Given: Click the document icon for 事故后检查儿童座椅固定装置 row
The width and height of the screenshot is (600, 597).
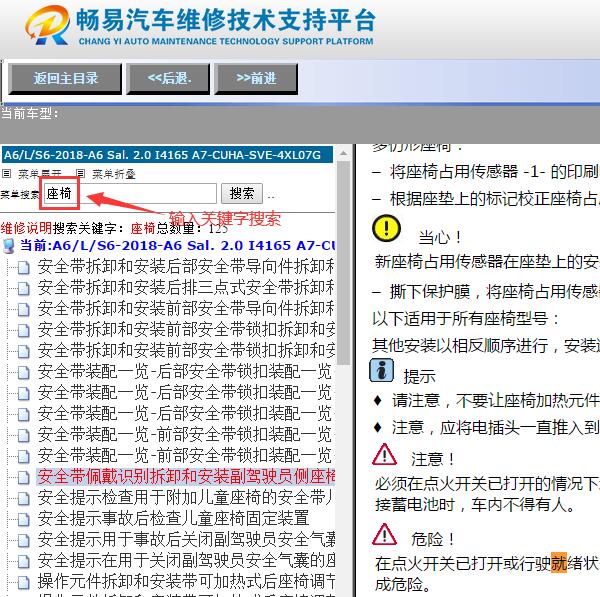Looking at the screenshot, I should click(24, 519).
